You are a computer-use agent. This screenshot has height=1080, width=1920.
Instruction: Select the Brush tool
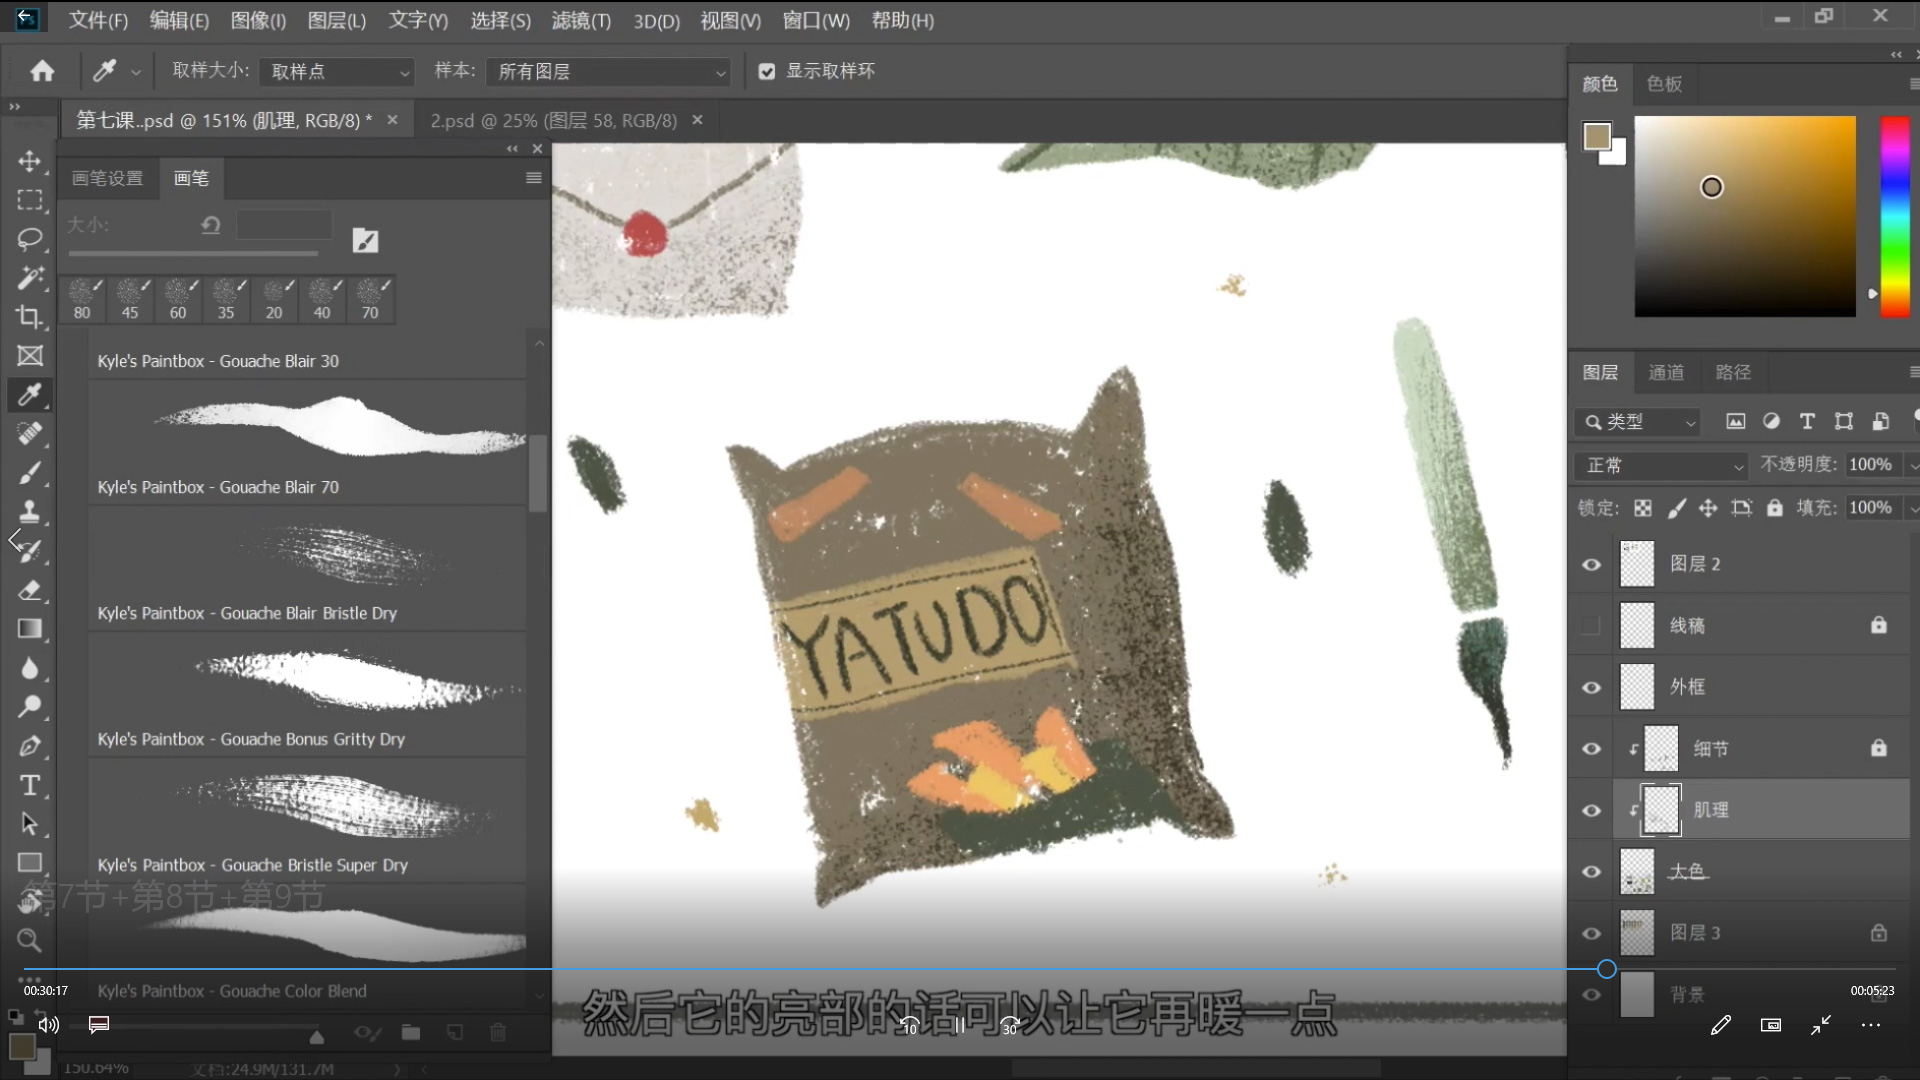[x=30, y=473]
